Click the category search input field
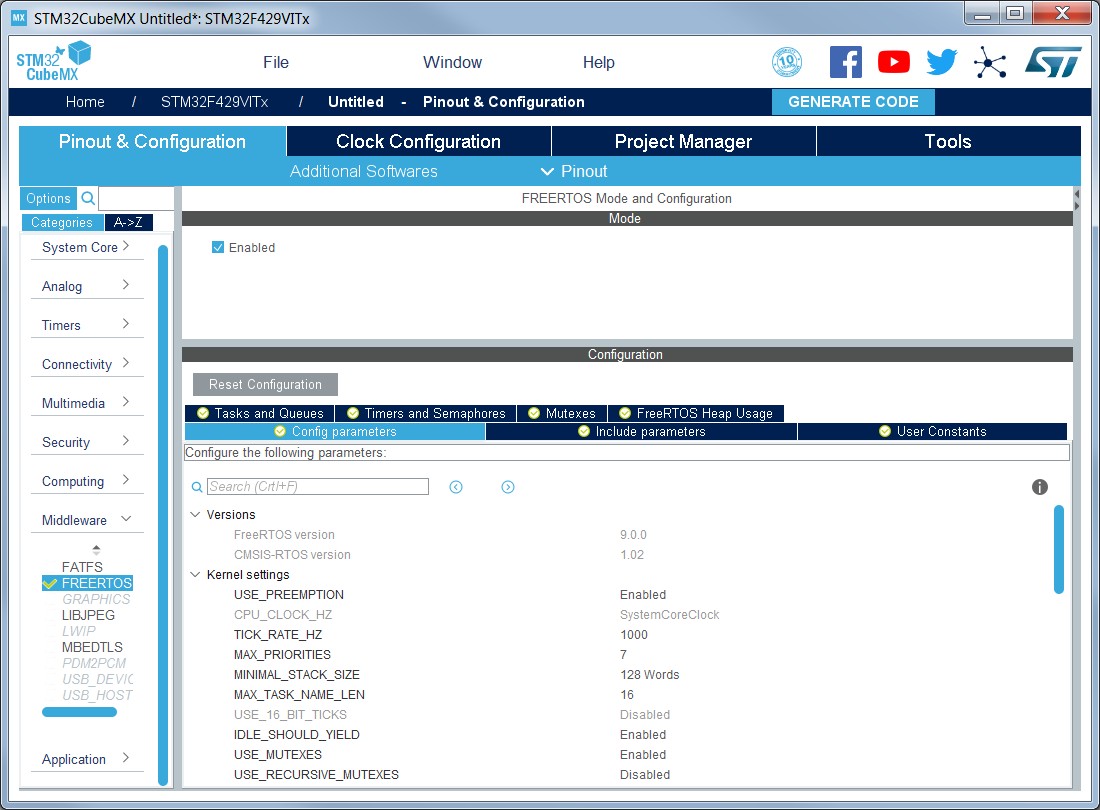The image size is (1100, 810). click(x=136, y=198)
